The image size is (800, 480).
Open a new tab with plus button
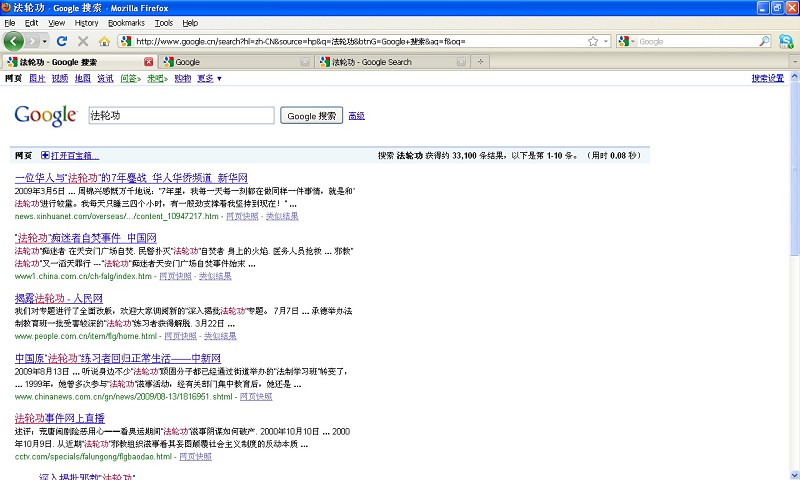tap(482, 62)
